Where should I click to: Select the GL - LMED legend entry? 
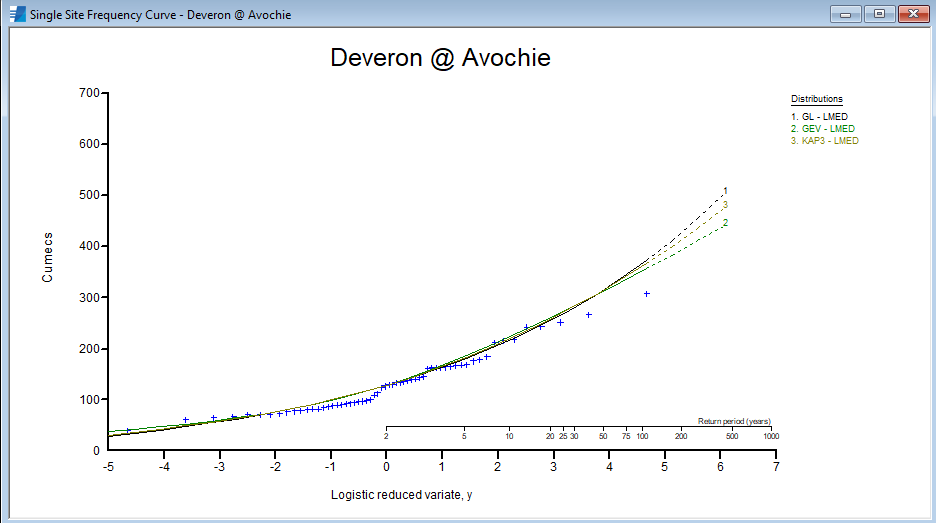click(x=819, y=117)
